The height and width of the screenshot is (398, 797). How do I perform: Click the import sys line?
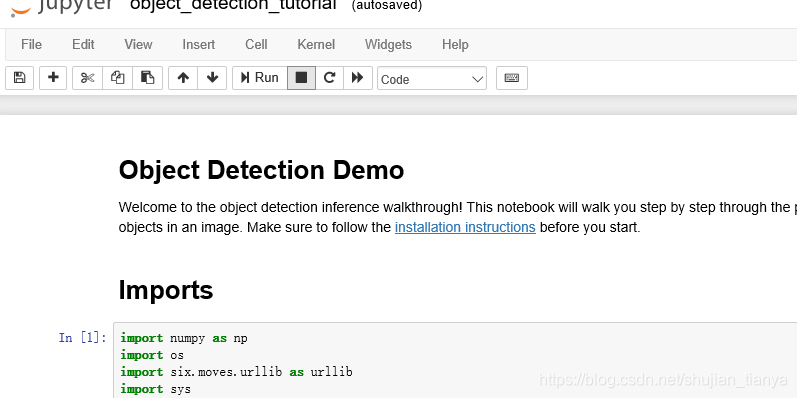[156, 389]
